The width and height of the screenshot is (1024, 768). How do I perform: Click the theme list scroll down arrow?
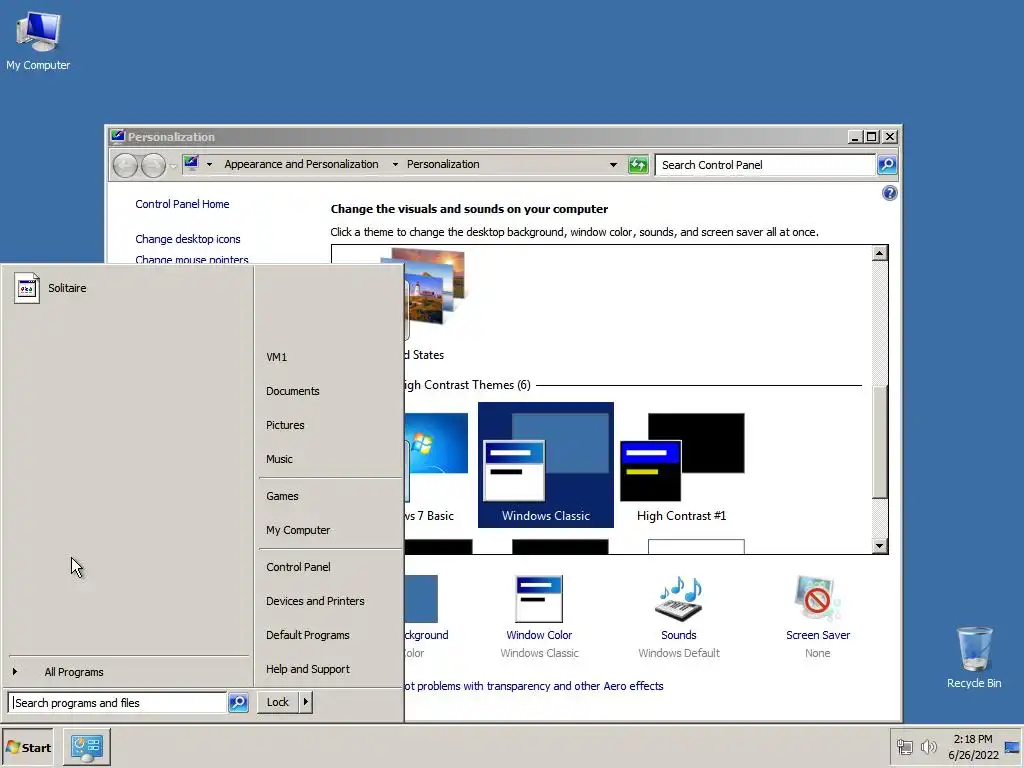click(880, 546)
